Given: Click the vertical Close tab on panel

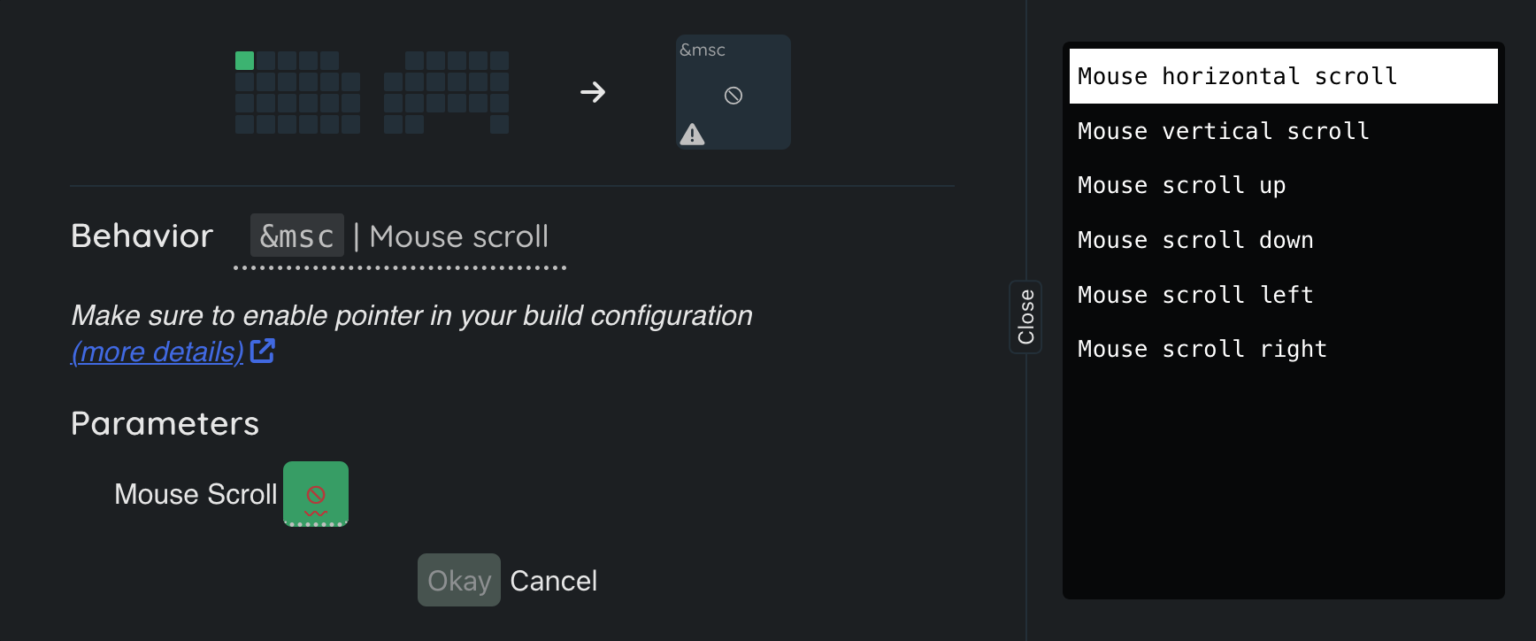Looking at the screenshot, I should pos(1026,317).
